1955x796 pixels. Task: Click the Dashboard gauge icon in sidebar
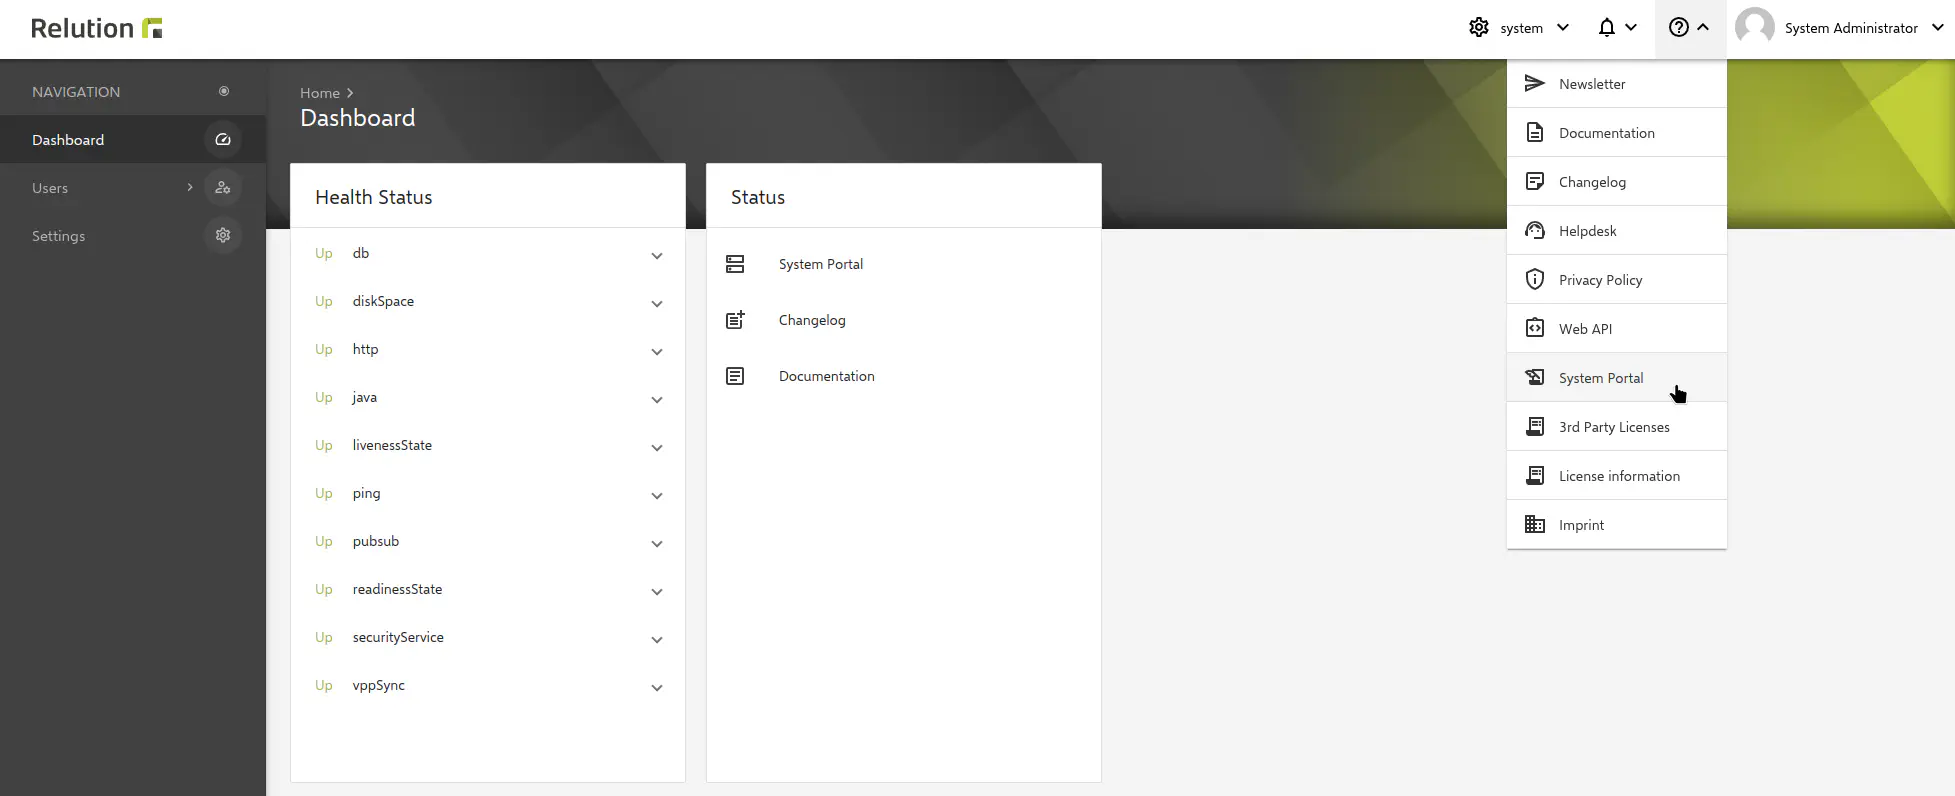tap(223, 140)
